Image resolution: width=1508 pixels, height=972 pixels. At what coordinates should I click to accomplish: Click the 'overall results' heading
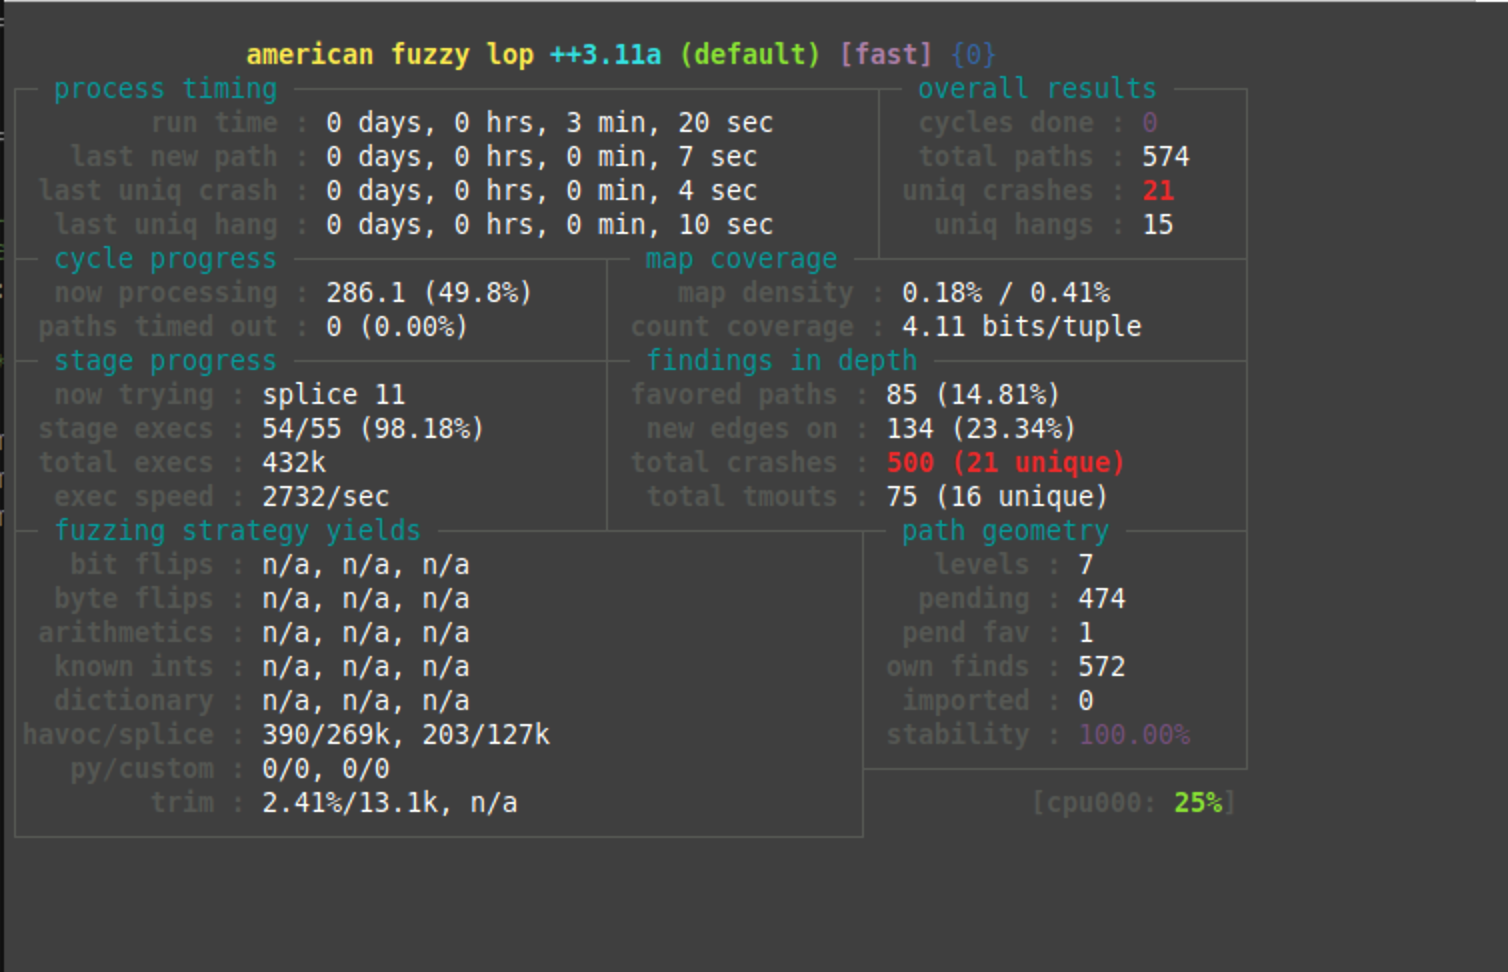(1037, 88)
